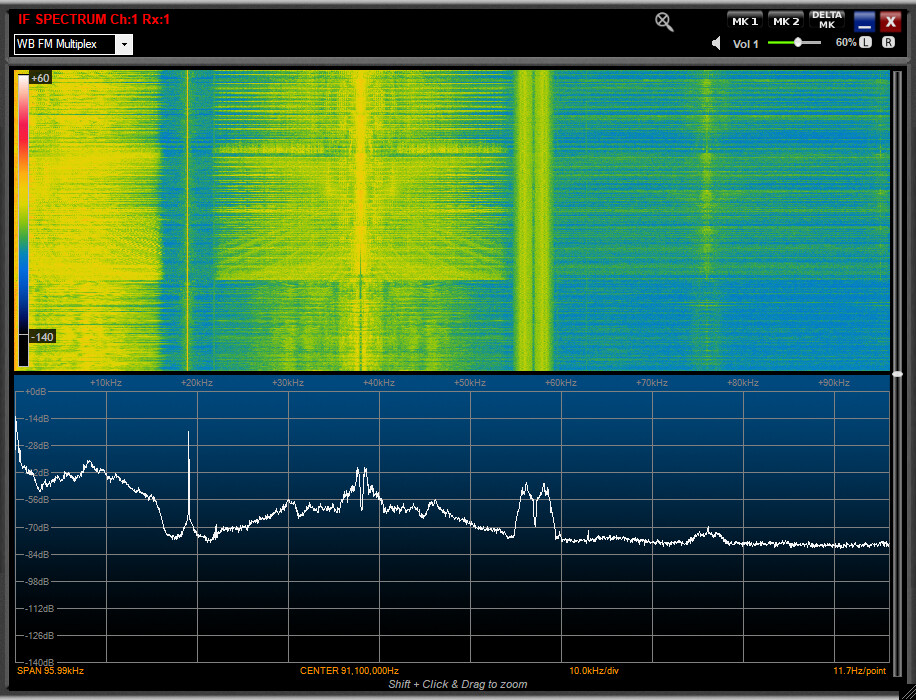The height and width of the screenshot is (700, 916).
Task: Adjust the Vol 1 volume slider
Action: pyautogui.click(x=794, y=43)
